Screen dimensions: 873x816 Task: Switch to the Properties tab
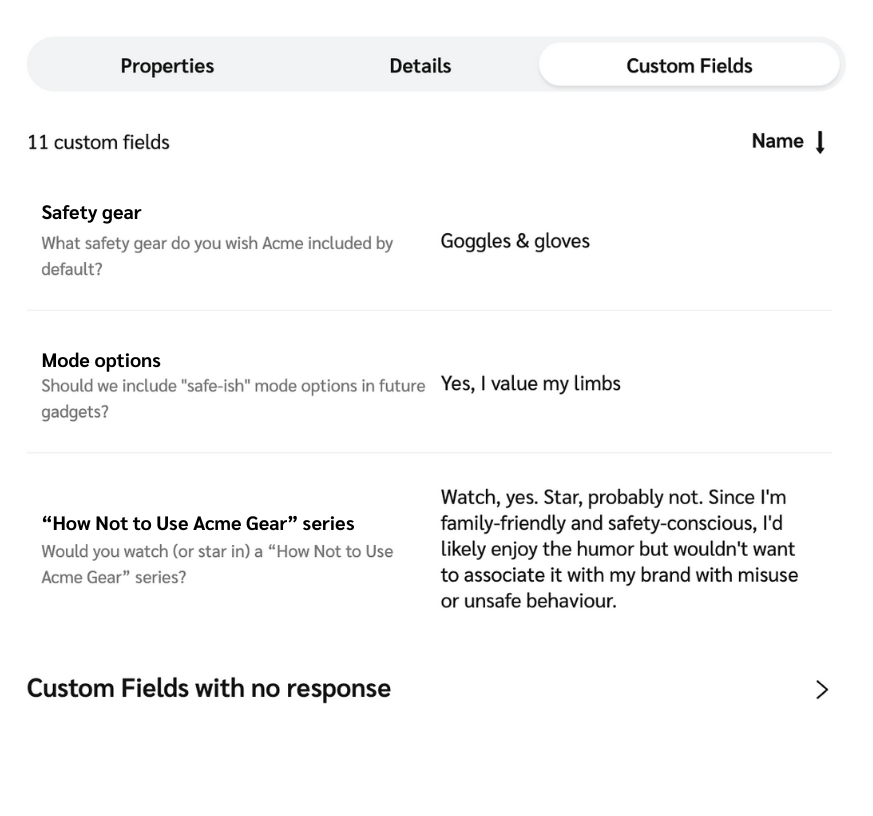(166, 65)
